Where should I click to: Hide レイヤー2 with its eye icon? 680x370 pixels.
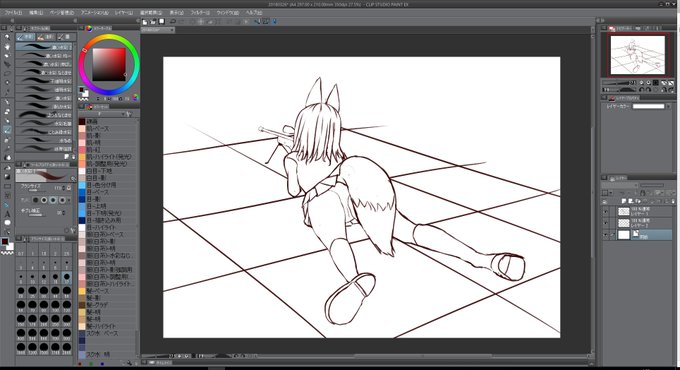[605, 223]
